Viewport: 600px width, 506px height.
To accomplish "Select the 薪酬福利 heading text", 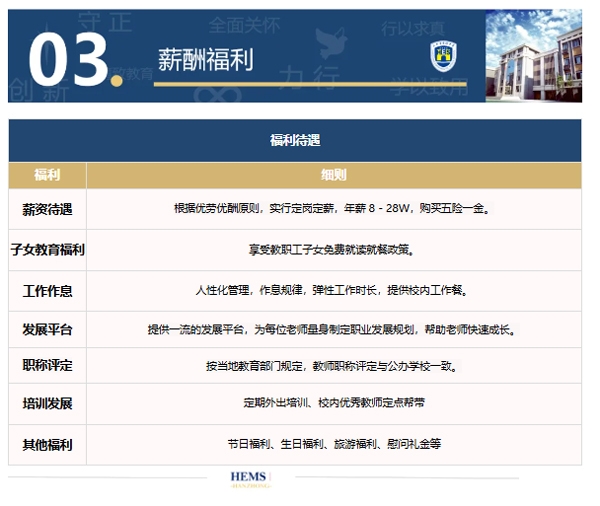I will click(206, 60).
